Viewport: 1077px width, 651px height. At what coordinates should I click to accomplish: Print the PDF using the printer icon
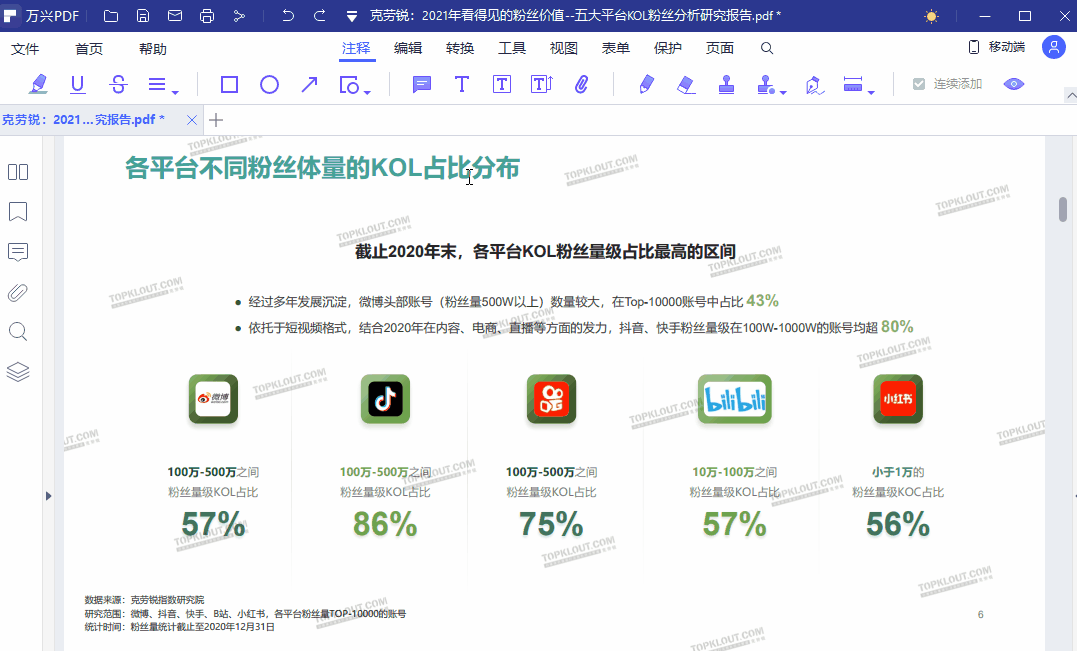point(207,16)
